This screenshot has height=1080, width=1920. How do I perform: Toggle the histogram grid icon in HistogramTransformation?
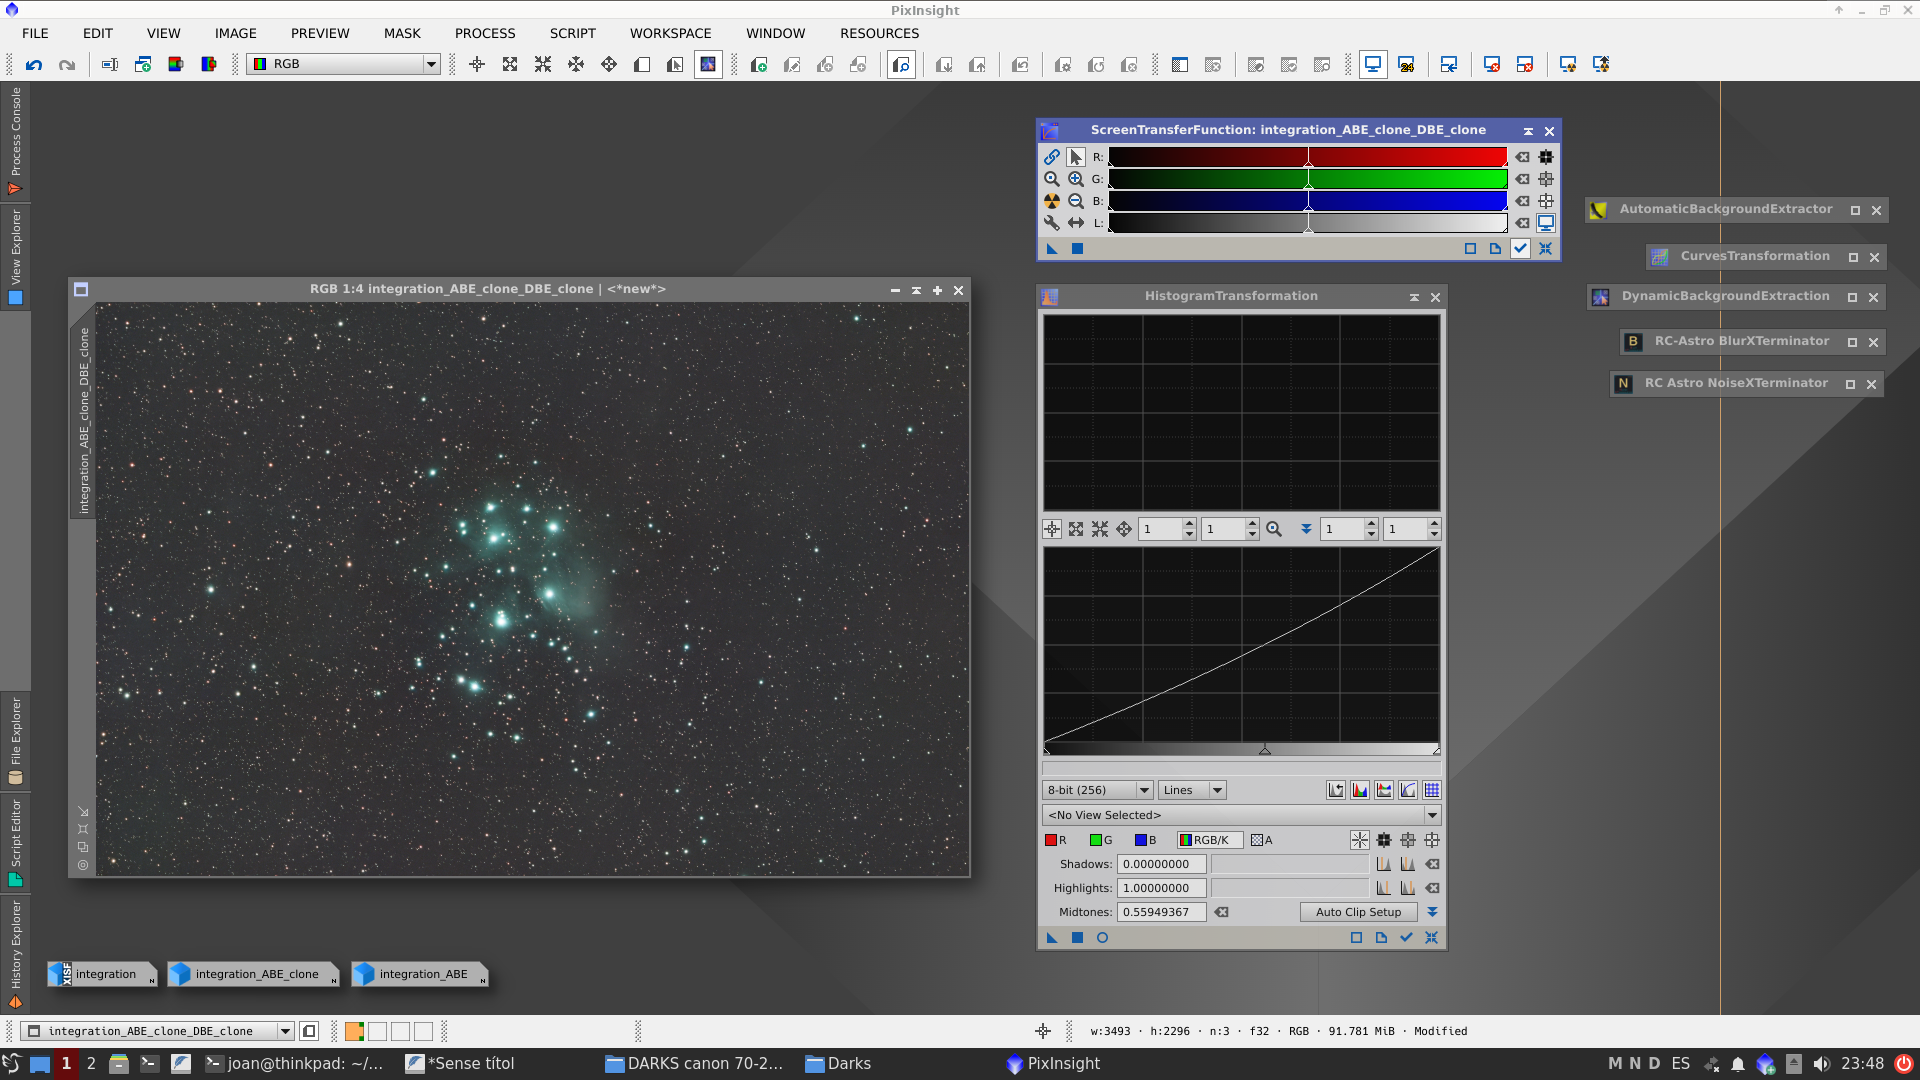(x=1432, y=789)
